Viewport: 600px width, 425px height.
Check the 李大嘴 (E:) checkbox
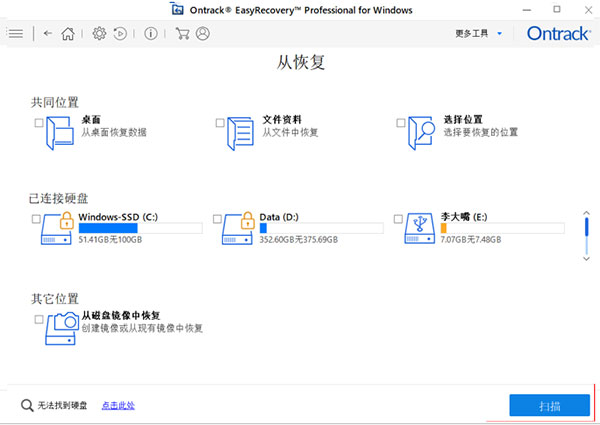pos(398,219)
